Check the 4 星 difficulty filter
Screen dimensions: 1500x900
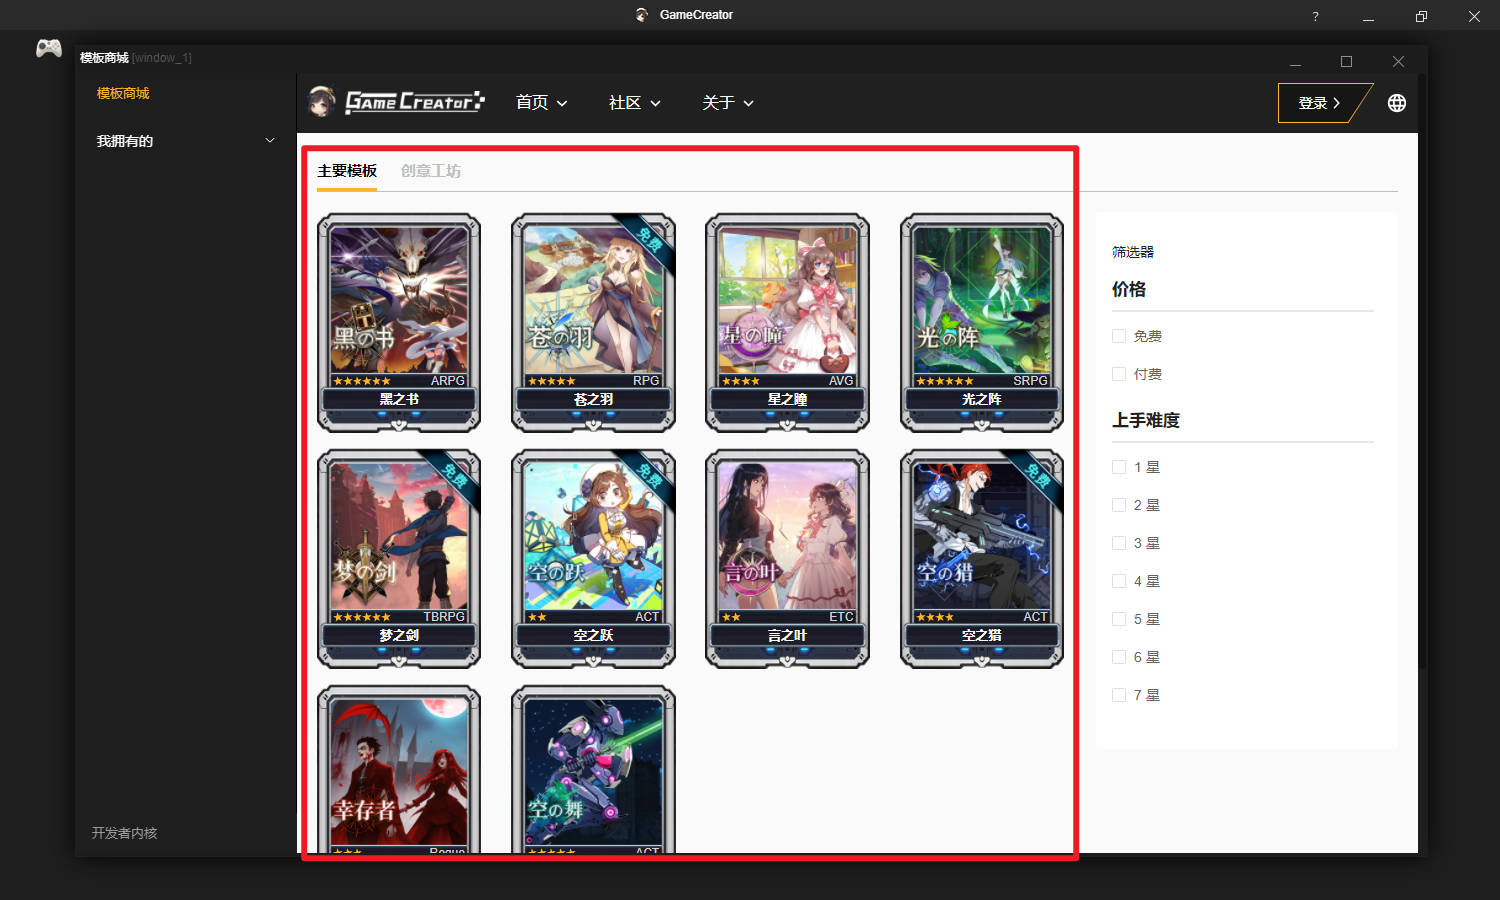tap(1119, 581)
